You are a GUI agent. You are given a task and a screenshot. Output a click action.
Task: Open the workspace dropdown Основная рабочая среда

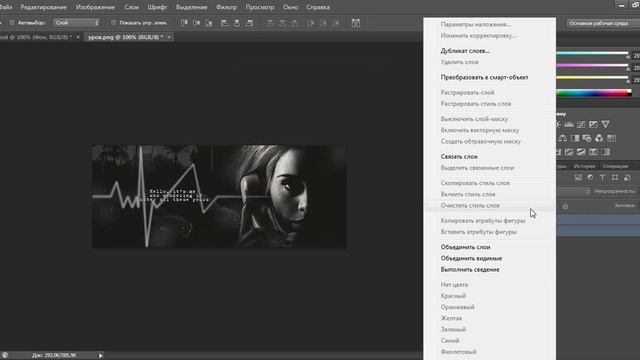point(602,23)
